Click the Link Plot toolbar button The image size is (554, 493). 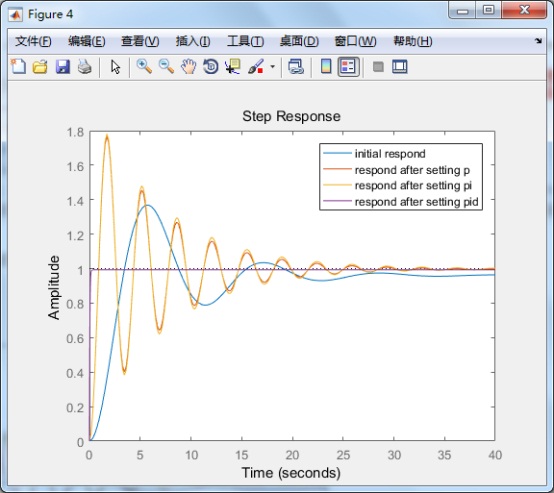tap(296, 66)
